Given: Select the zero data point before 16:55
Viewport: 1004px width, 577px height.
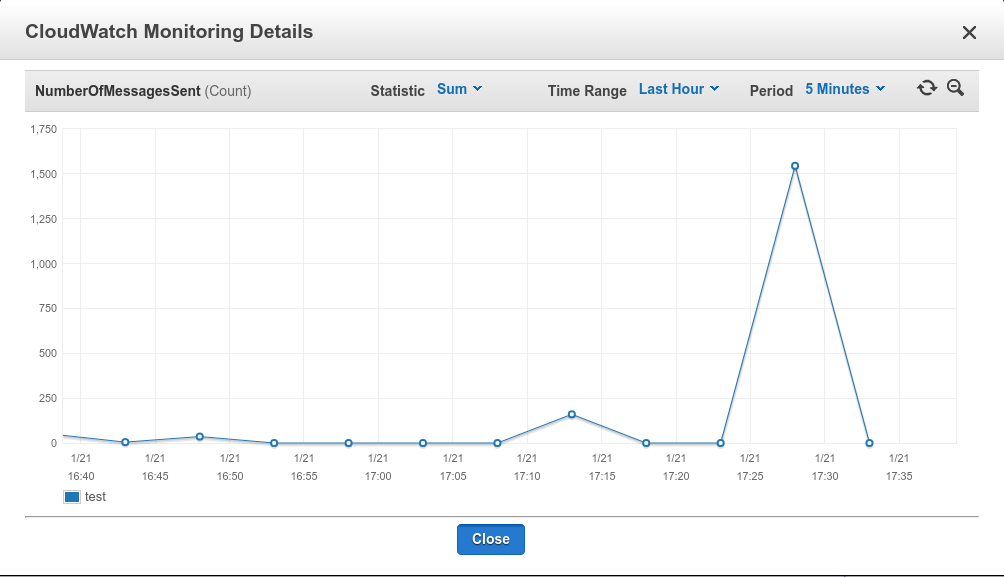Looking at the screenshot, I should [x=274, y=443].
